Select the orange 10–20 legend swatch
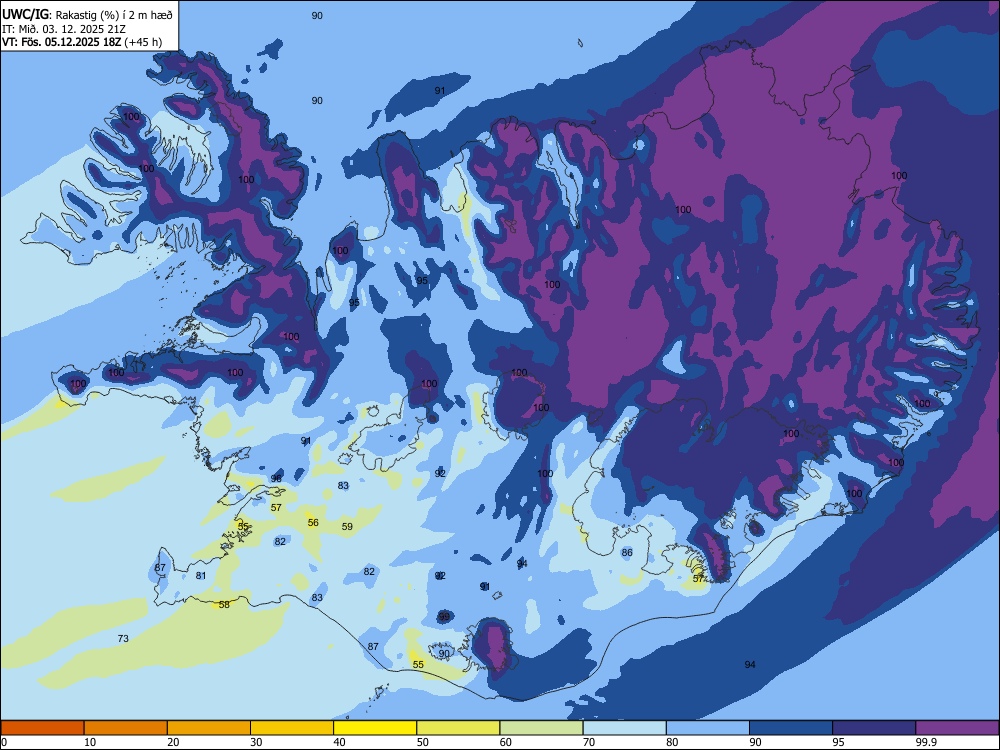 click(x=126, y=728)
